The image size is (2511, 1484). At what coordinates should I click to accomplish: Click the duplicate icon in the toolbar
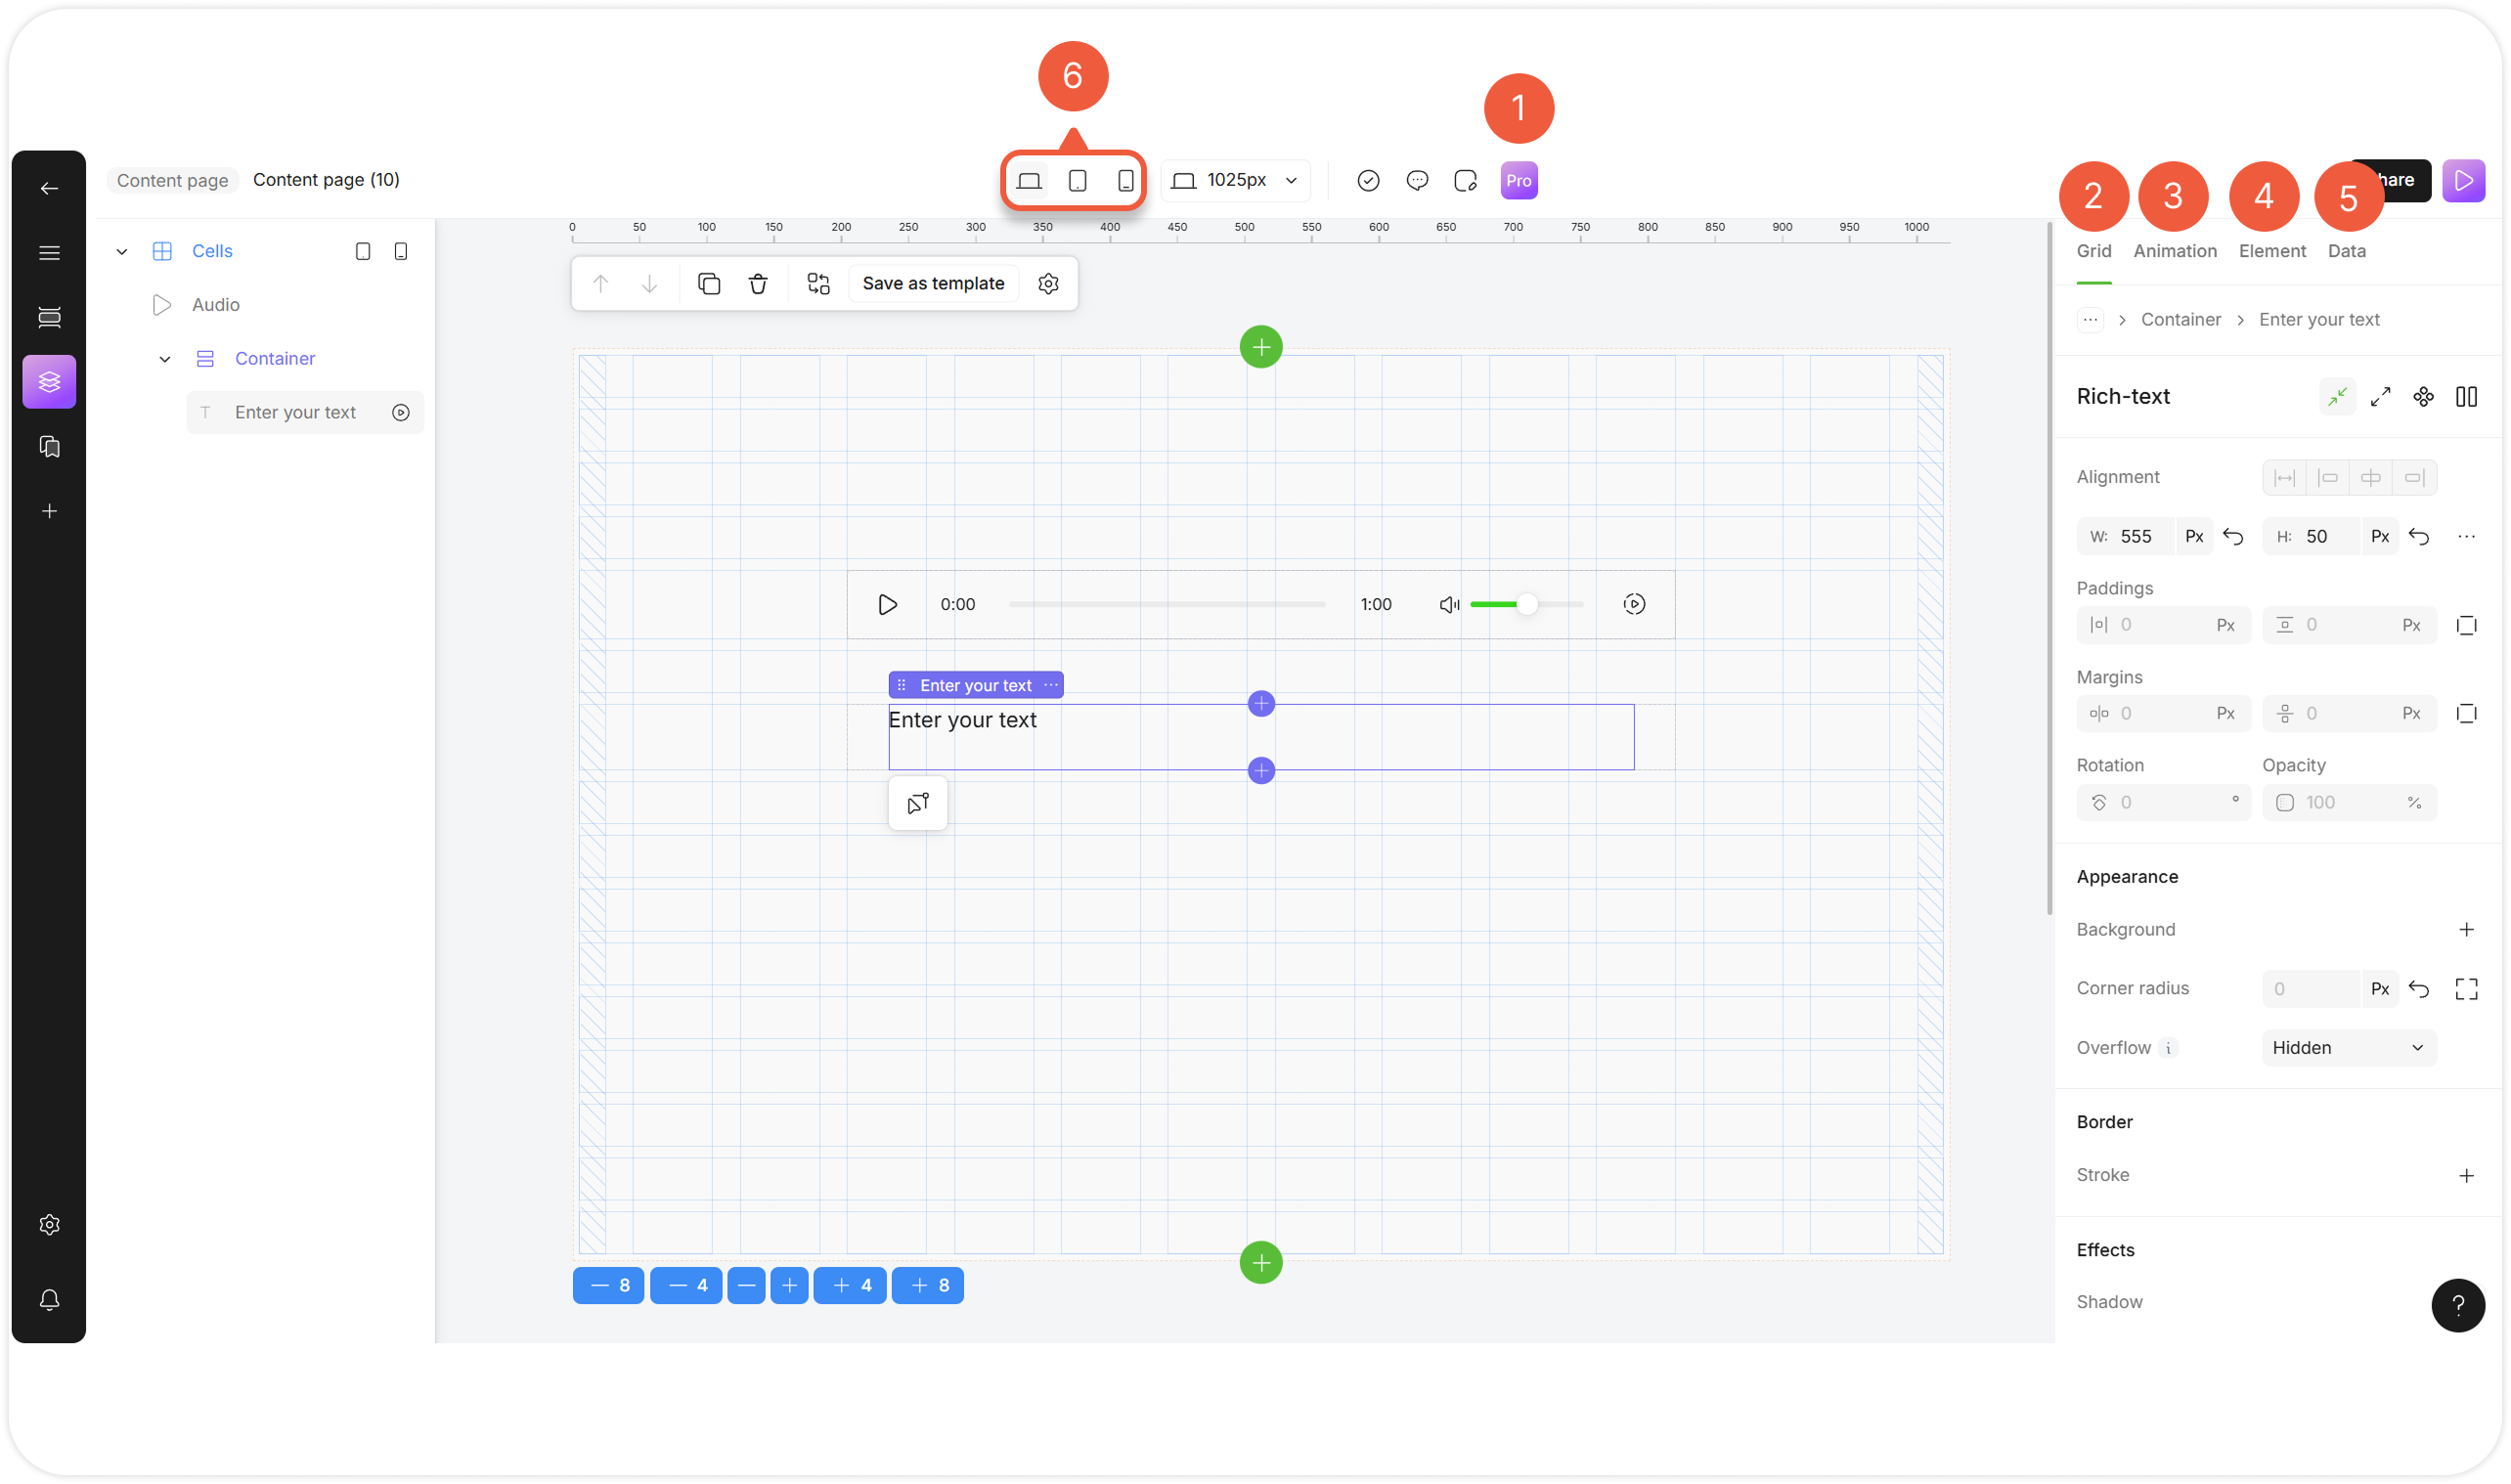(x=709, y=284)
